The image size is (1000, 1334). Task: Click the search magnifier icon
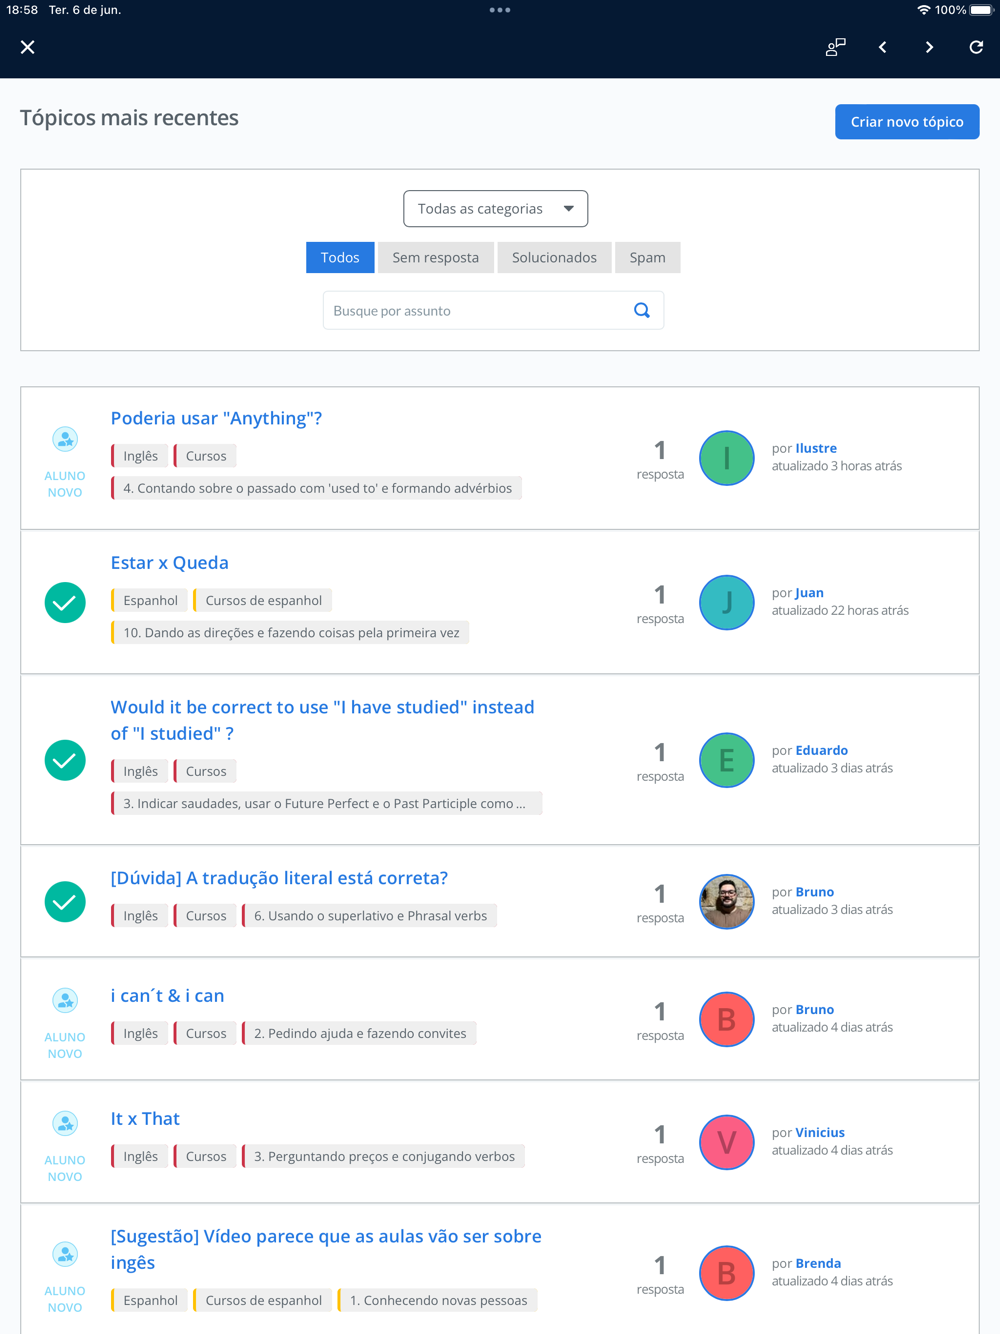pos(642,311)
